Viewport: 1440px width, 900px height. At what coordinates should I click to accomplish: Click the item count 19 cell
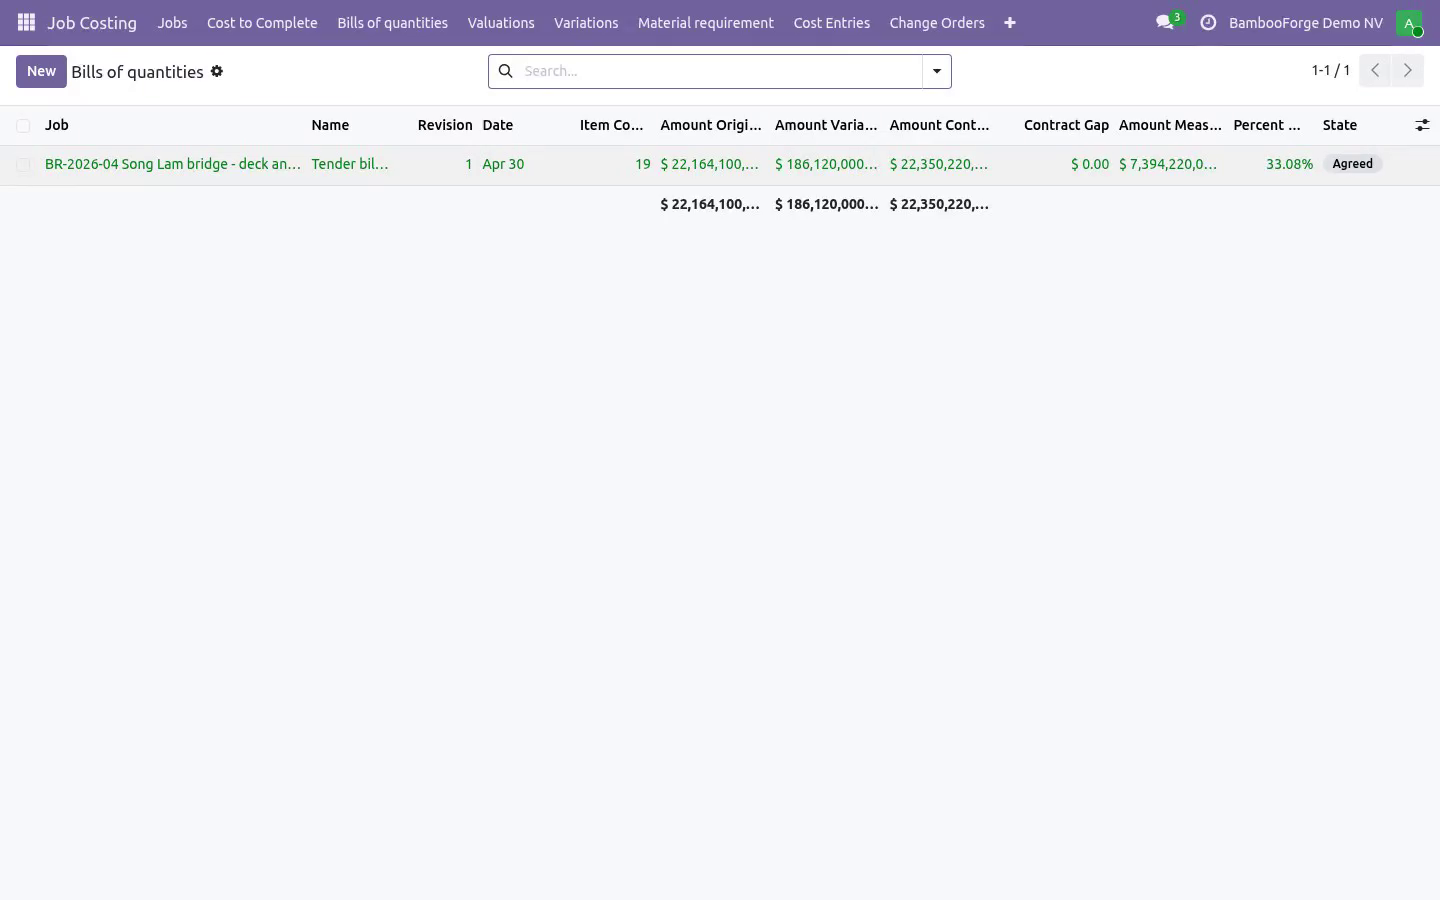(x=643, y=164)
